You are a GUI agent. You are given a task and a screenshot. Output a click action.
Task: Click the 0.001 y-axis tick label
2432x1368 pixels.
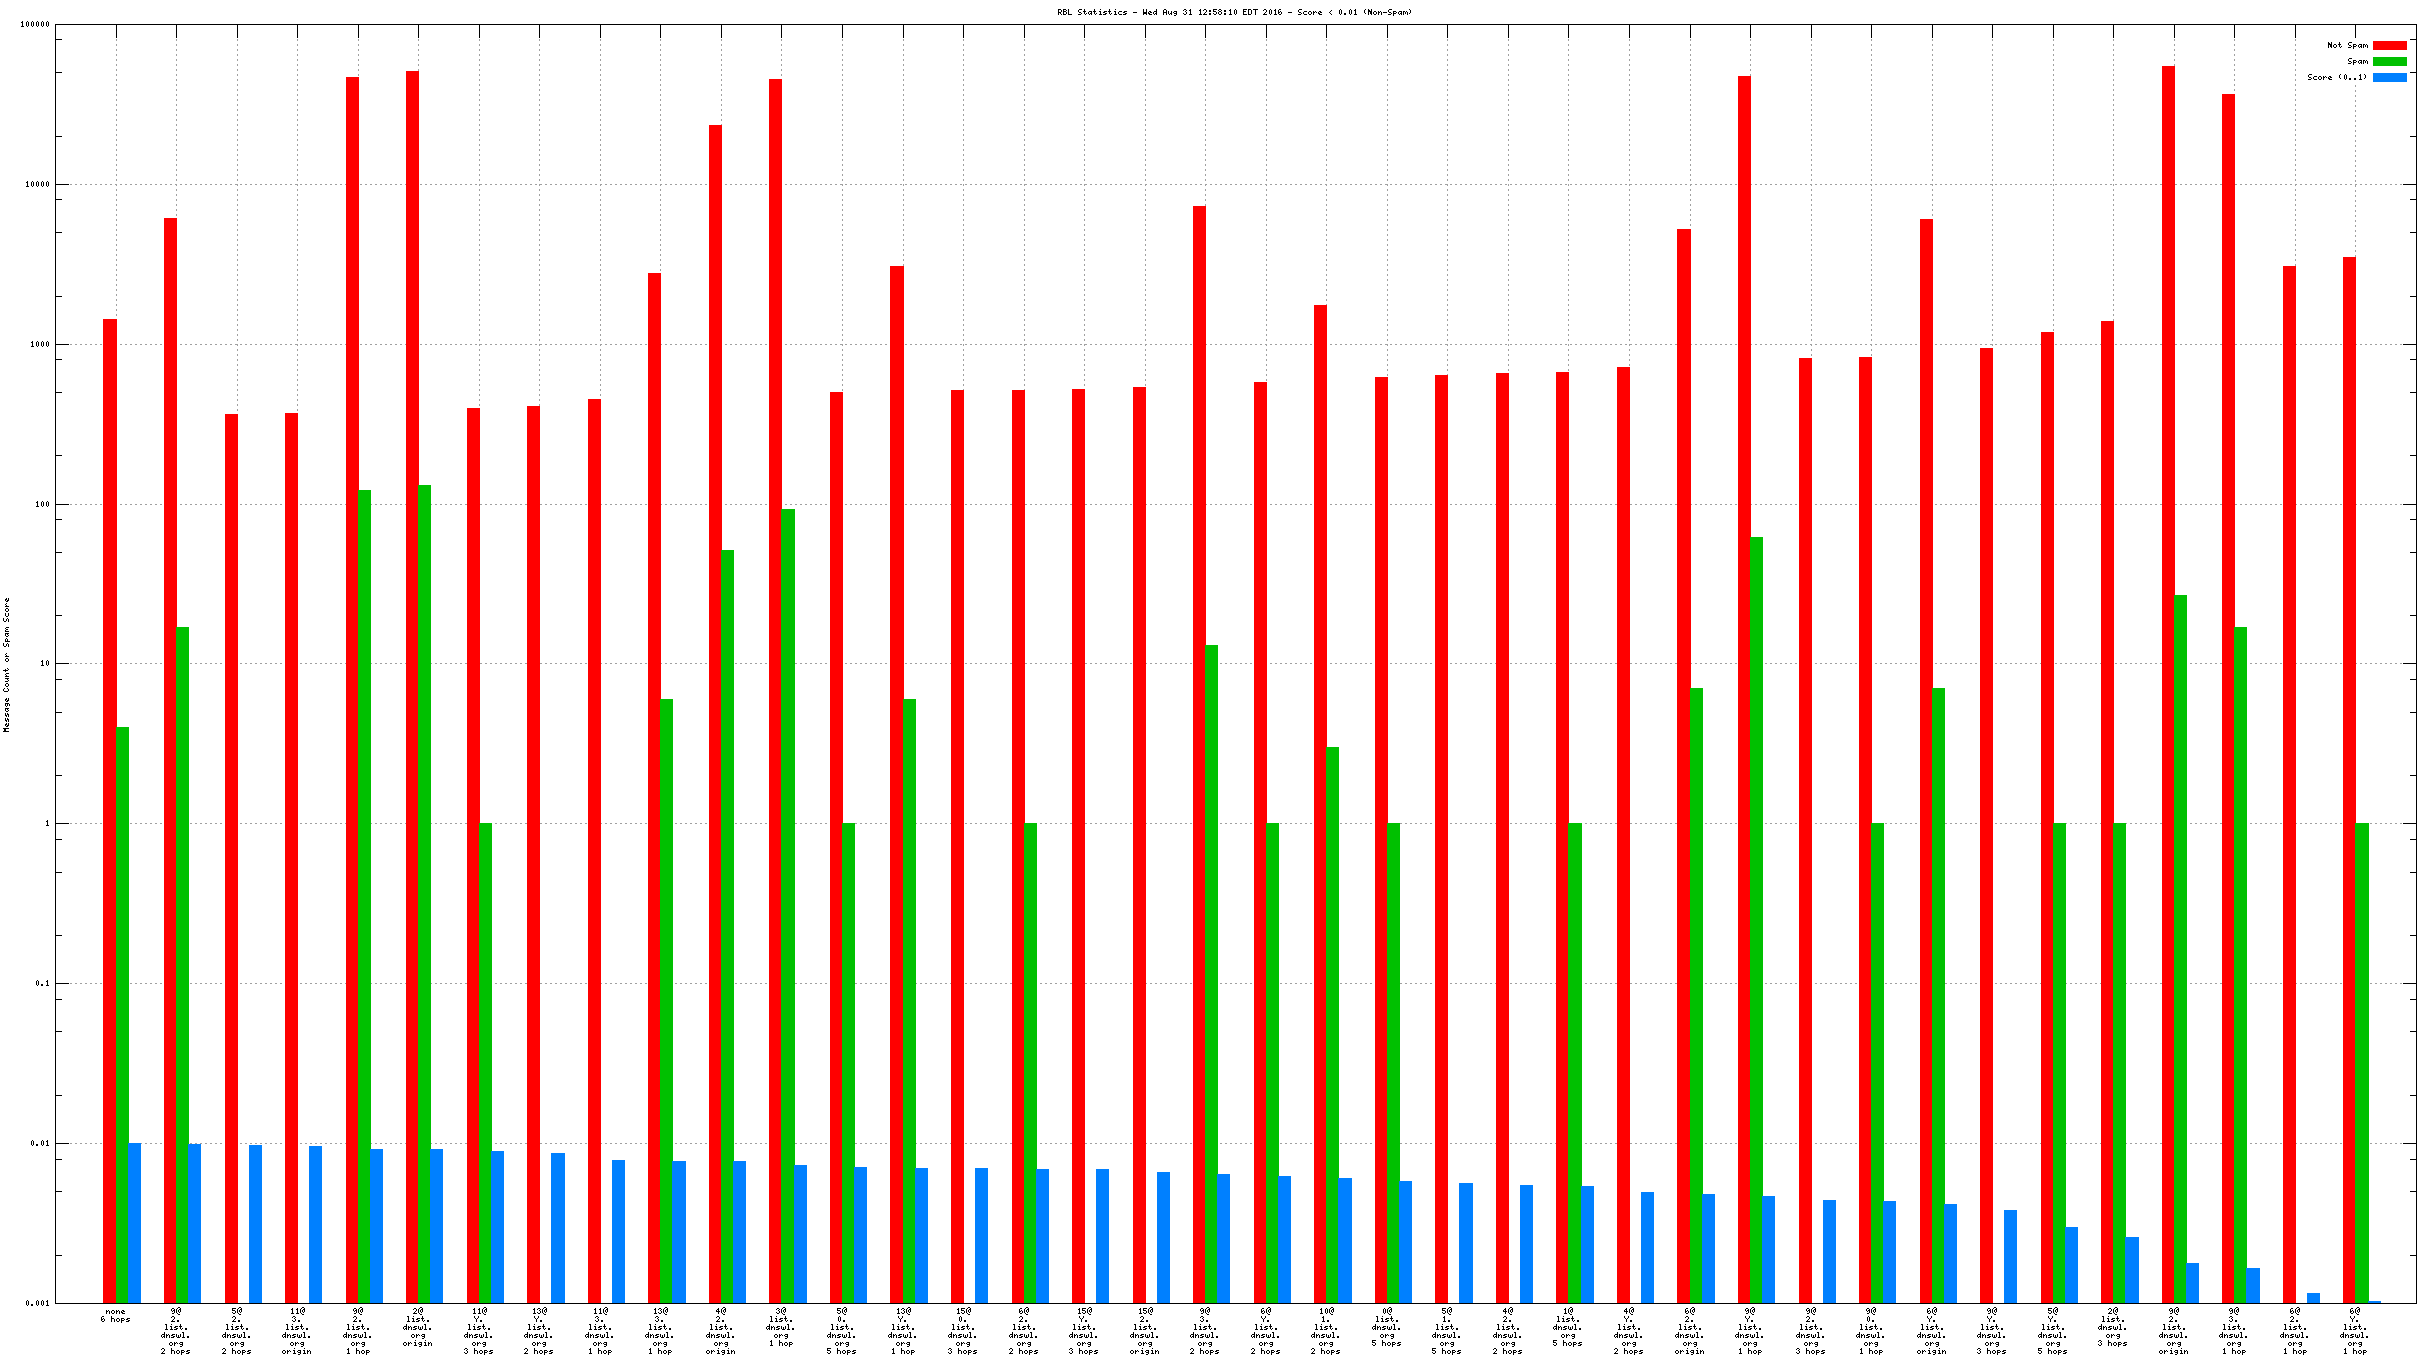37,1303
